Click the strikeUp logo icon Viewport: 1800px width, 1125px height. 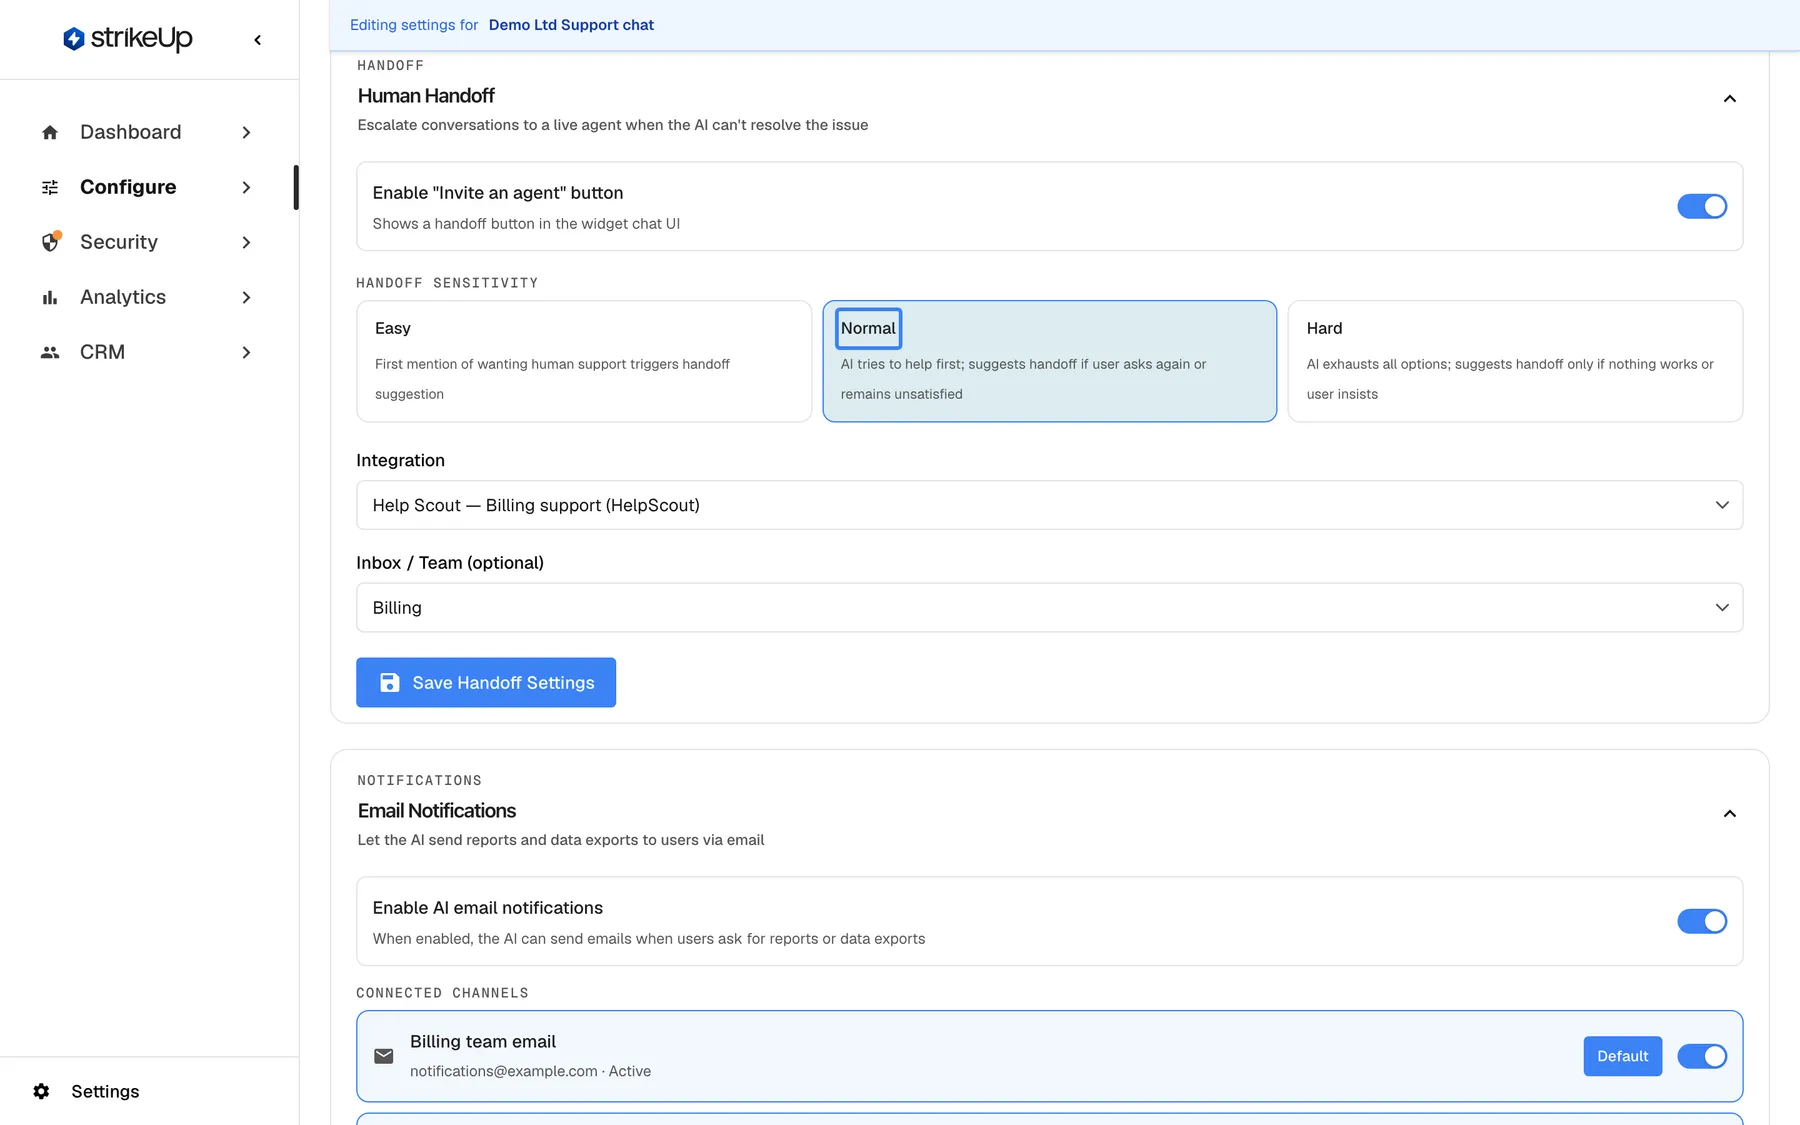73,39
